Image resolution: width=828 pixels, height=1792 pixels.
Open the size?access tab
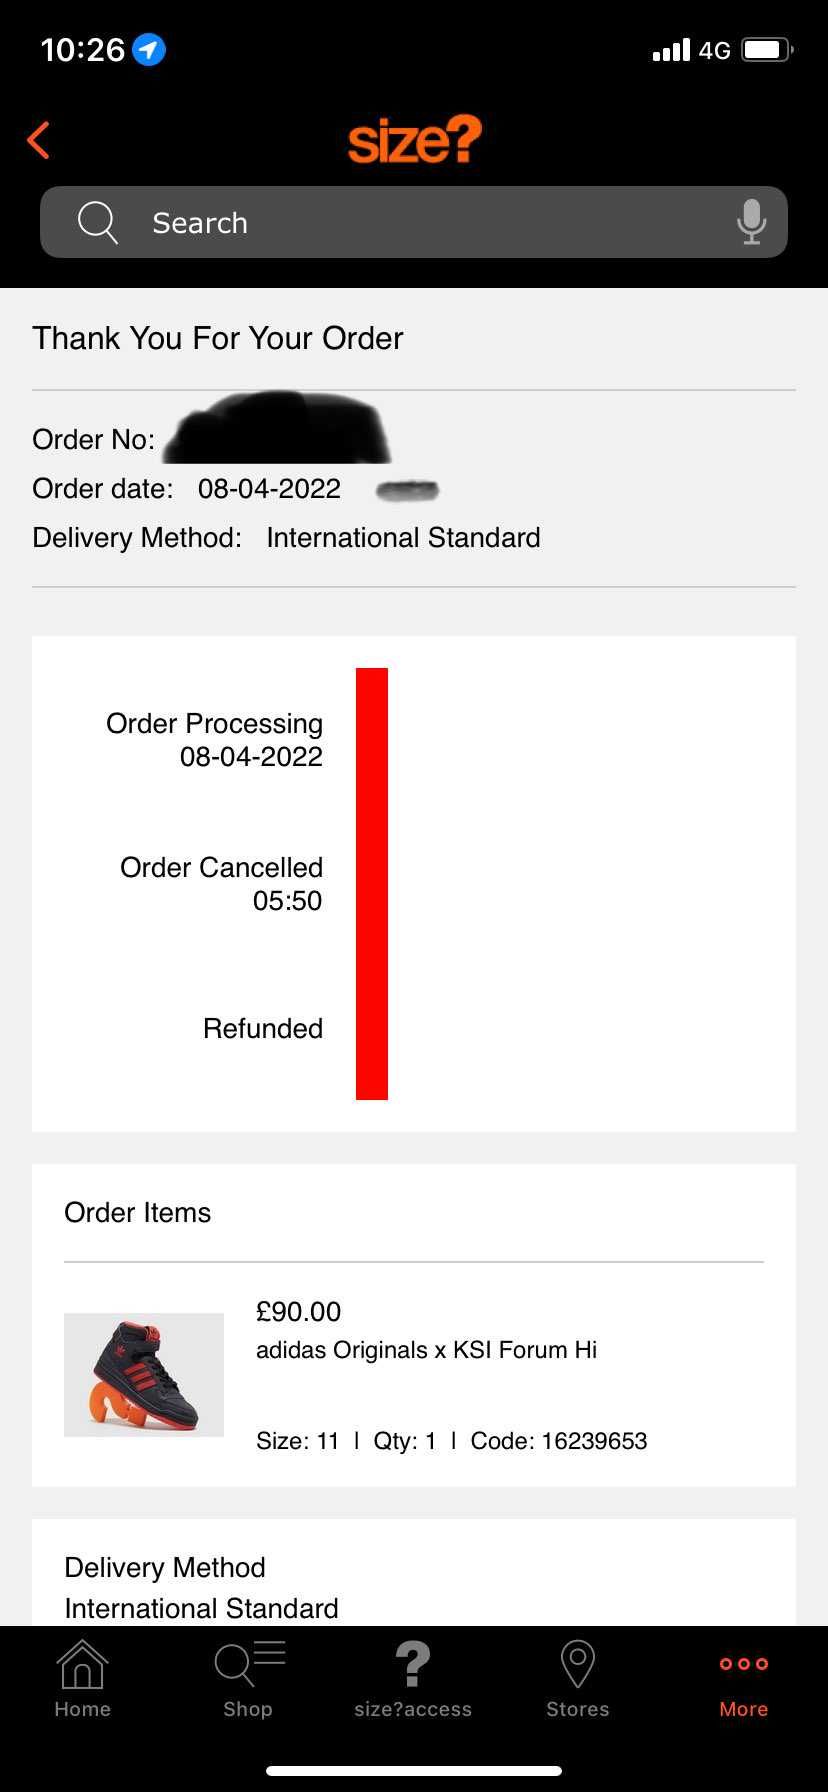413,1680
